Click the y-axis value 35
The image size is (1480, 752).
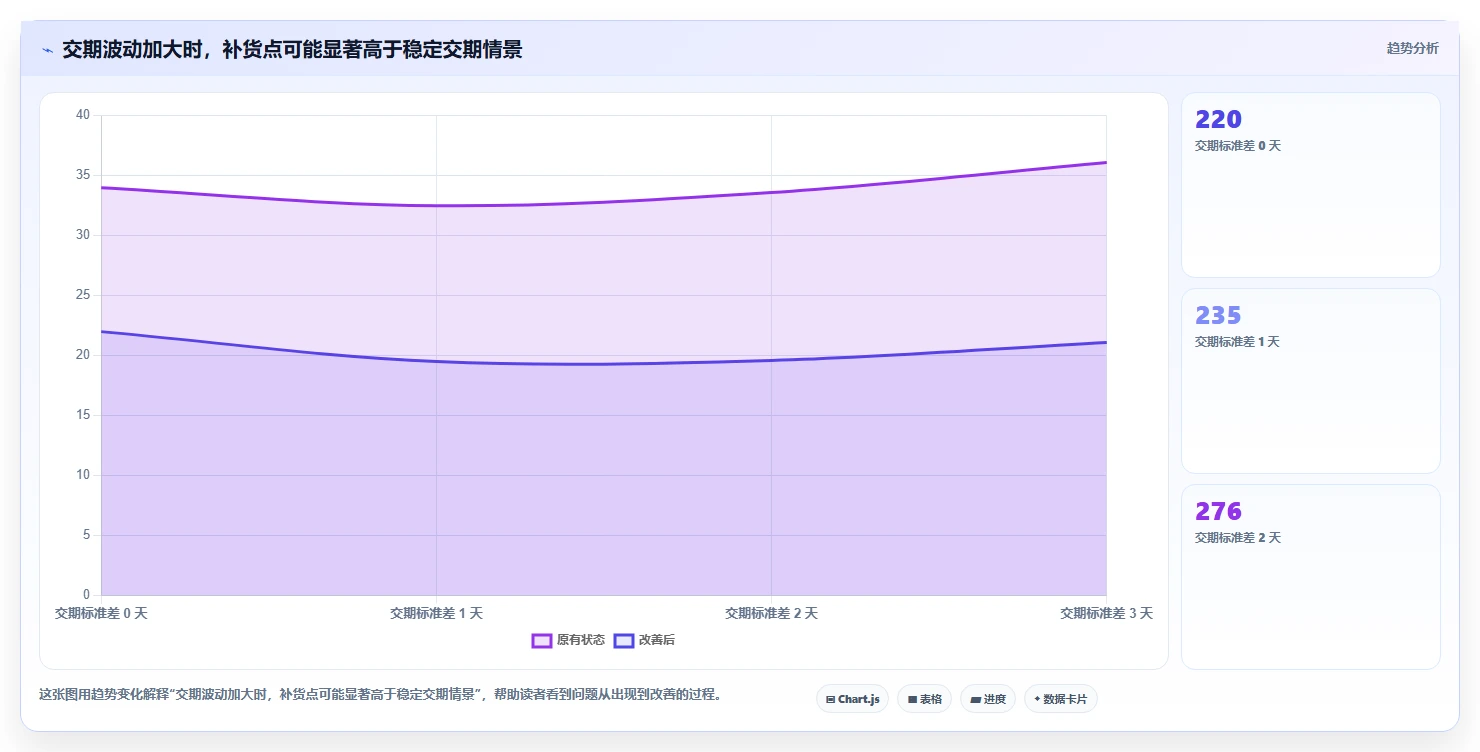coord(83,175)
